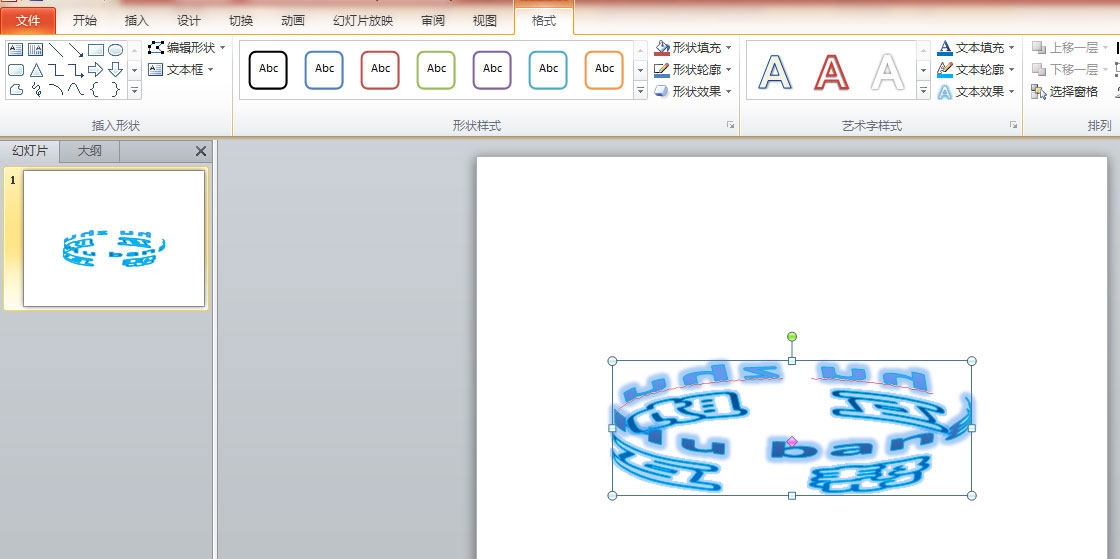
Task: Expand the shape styles gallery fully
Action: [x=641, y=91]
